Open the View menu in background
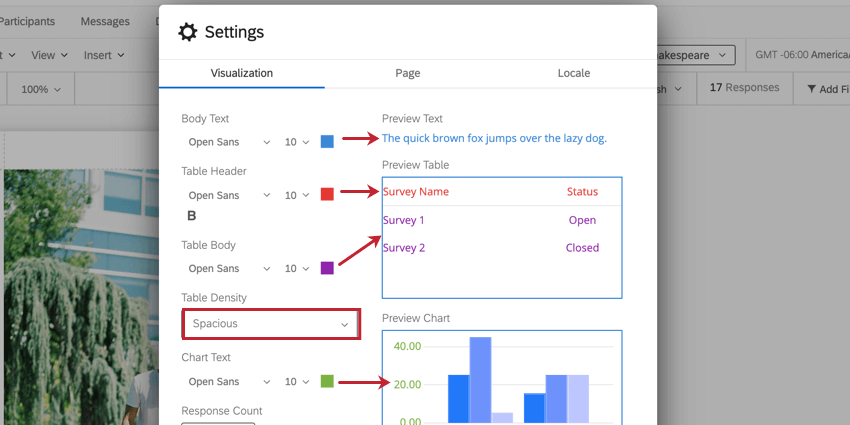The width and height of the screenshot is (850, 425). click(49, 55)
